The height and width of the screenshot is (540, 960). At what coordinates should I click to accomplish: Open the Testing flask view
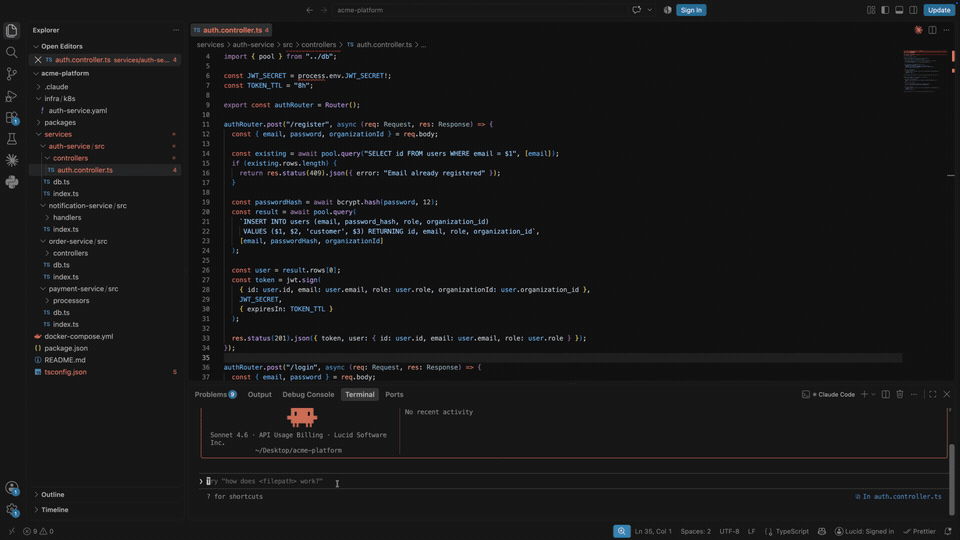[x=12, y=139]
